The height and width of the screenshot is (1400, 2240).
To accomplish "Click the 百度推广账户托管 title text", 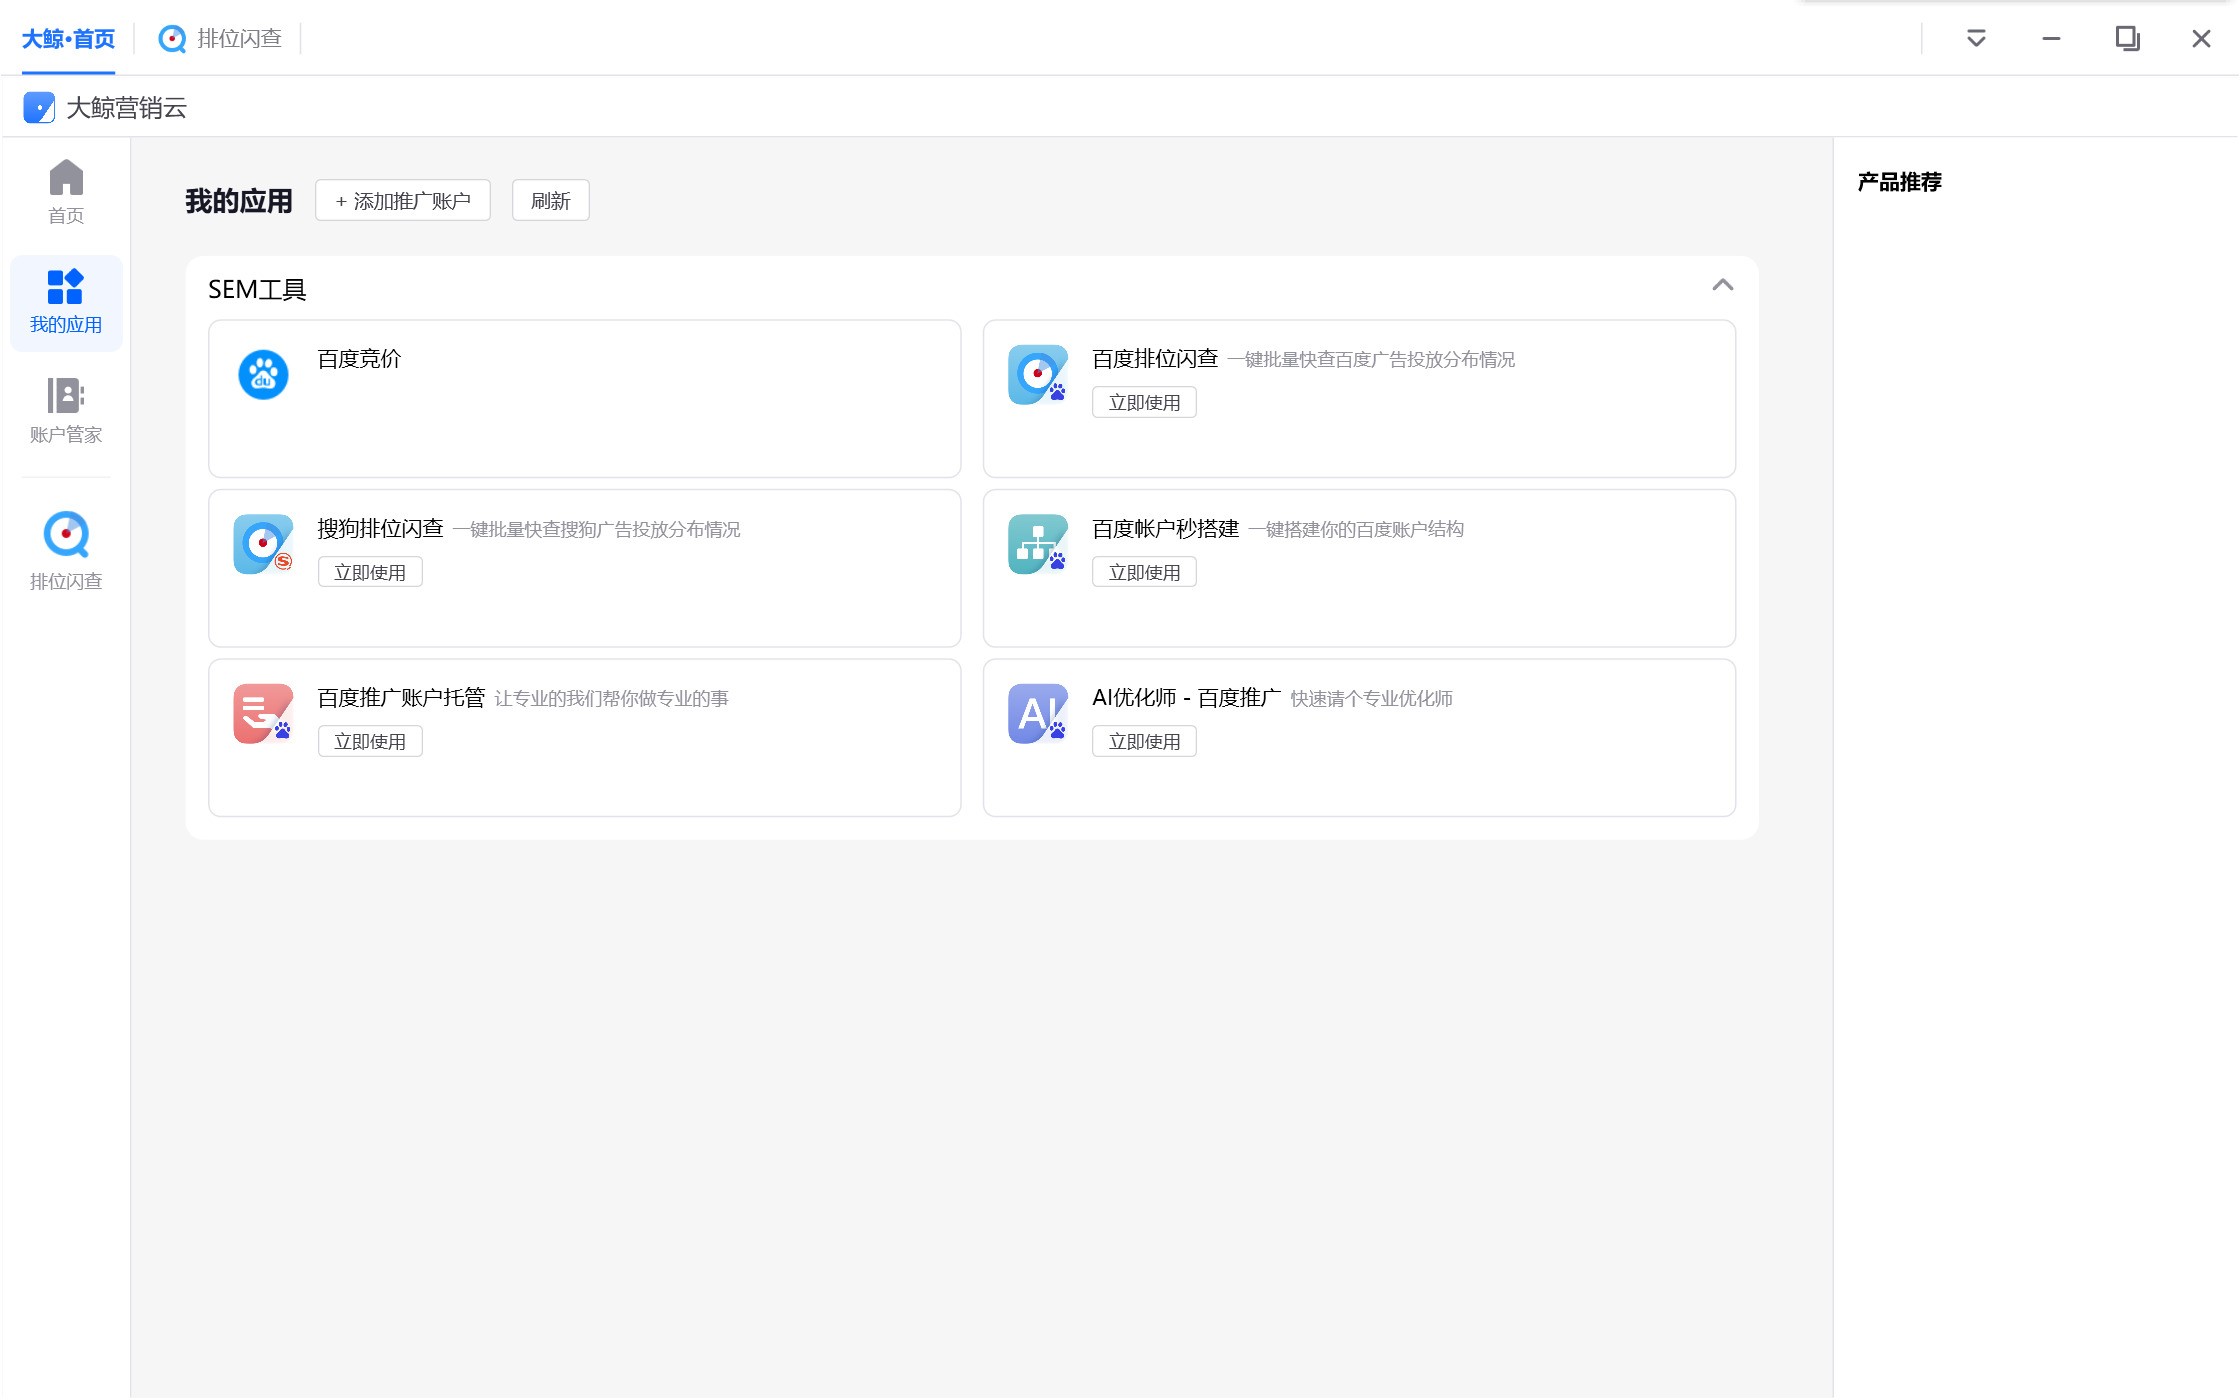I will [401, 697].
